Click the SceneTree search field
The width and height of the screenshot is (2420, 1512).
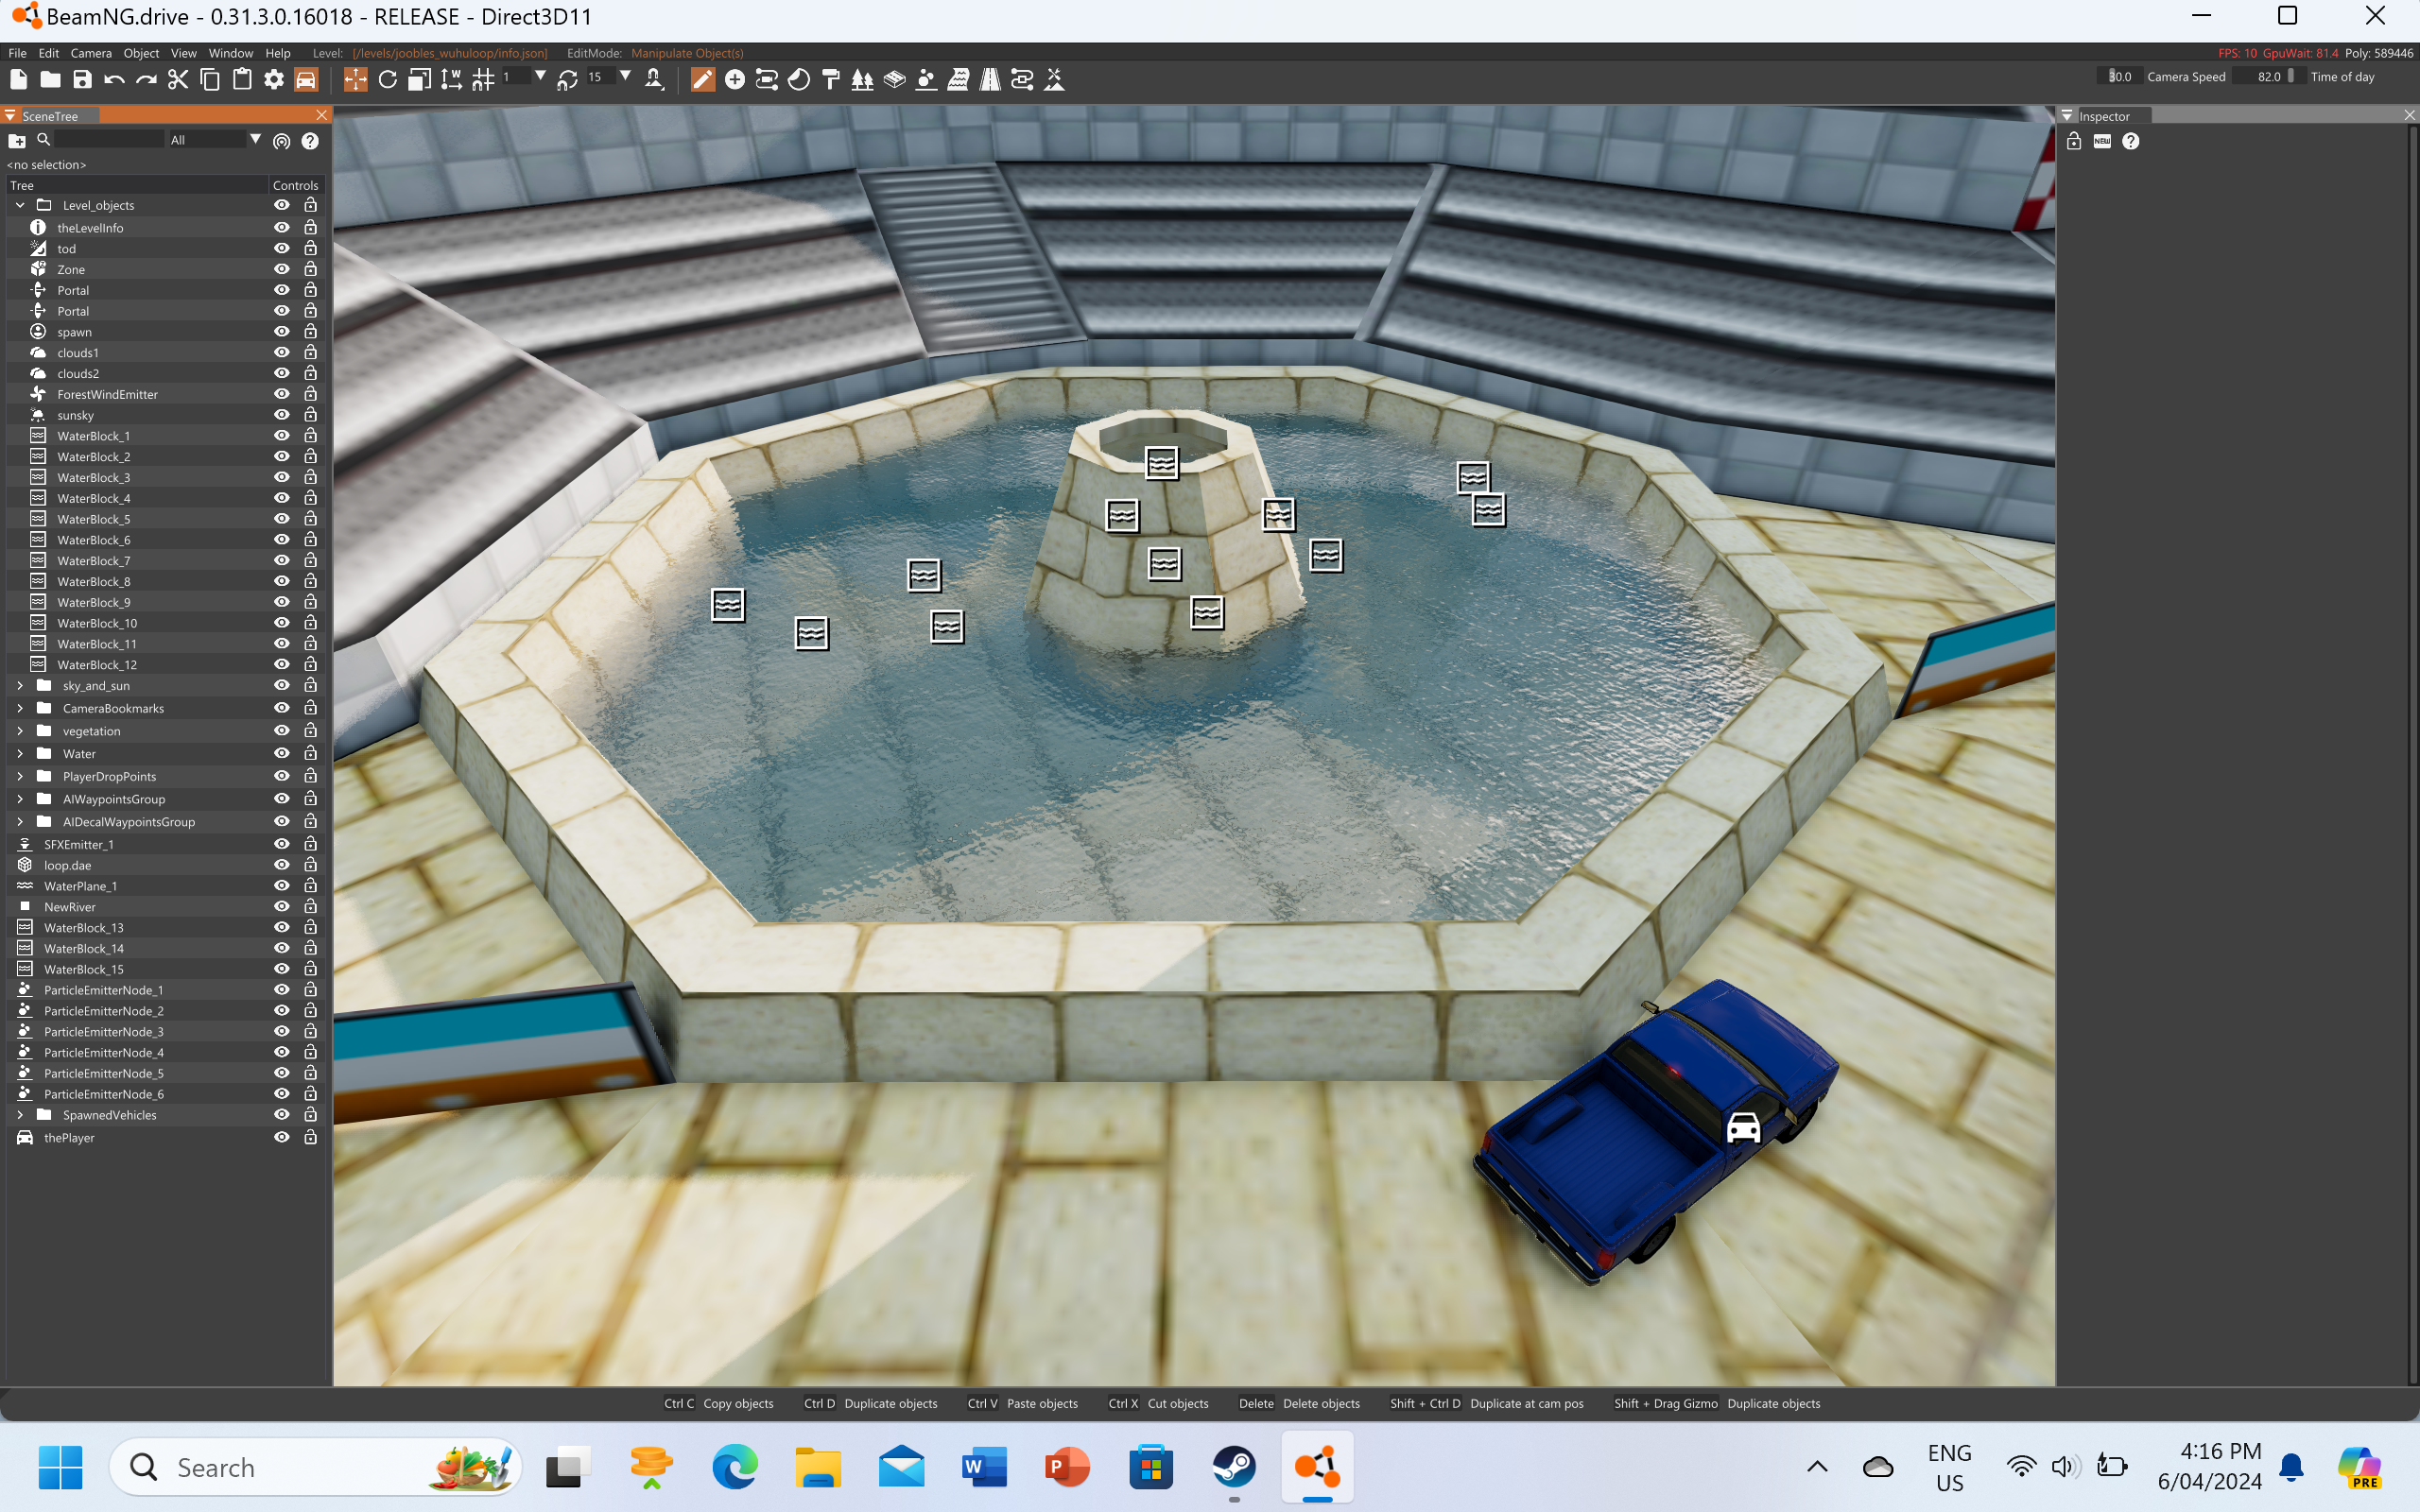coord(108,140)
